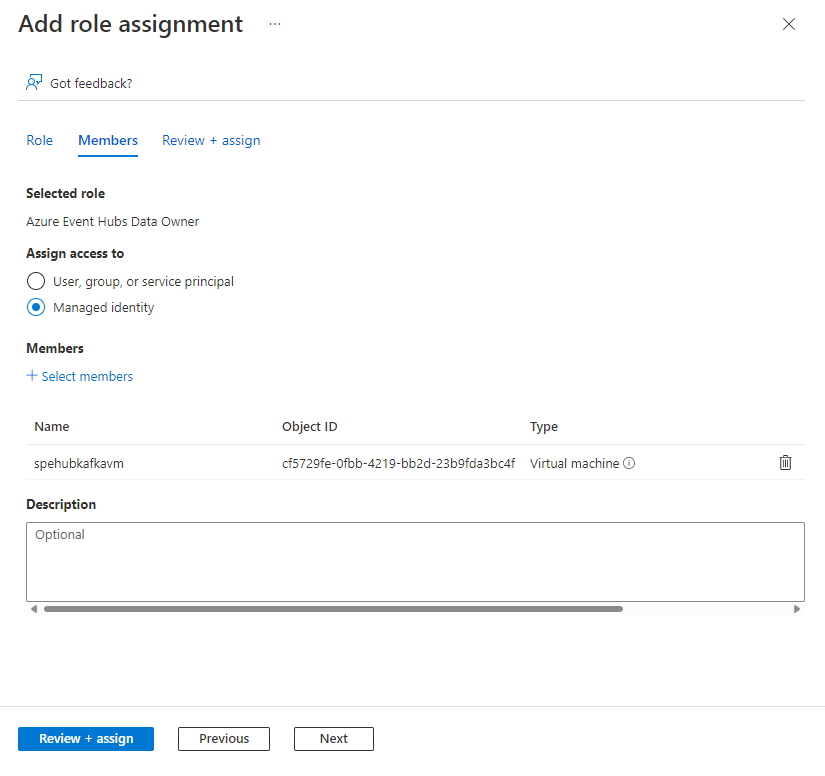Close the Add role assignment pane
This screenshot has width=825, height=776.
[788, 25]
